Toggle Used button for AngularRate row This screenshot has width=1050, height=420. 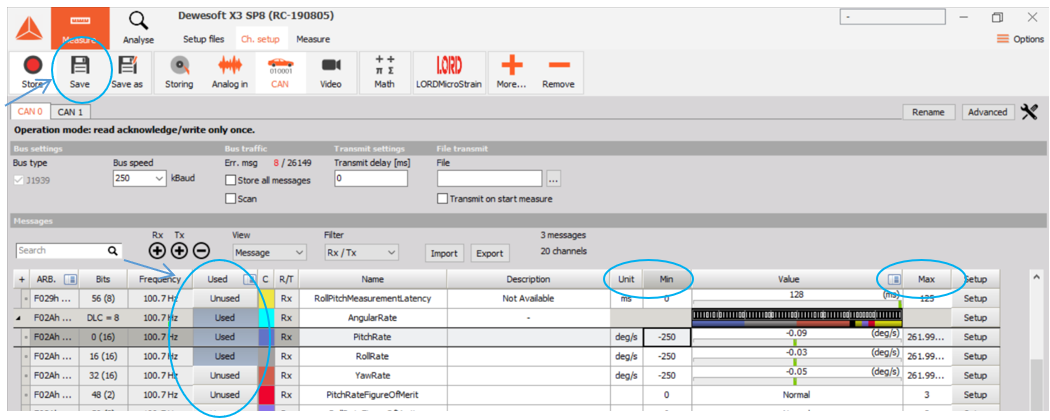coord(225,318)
